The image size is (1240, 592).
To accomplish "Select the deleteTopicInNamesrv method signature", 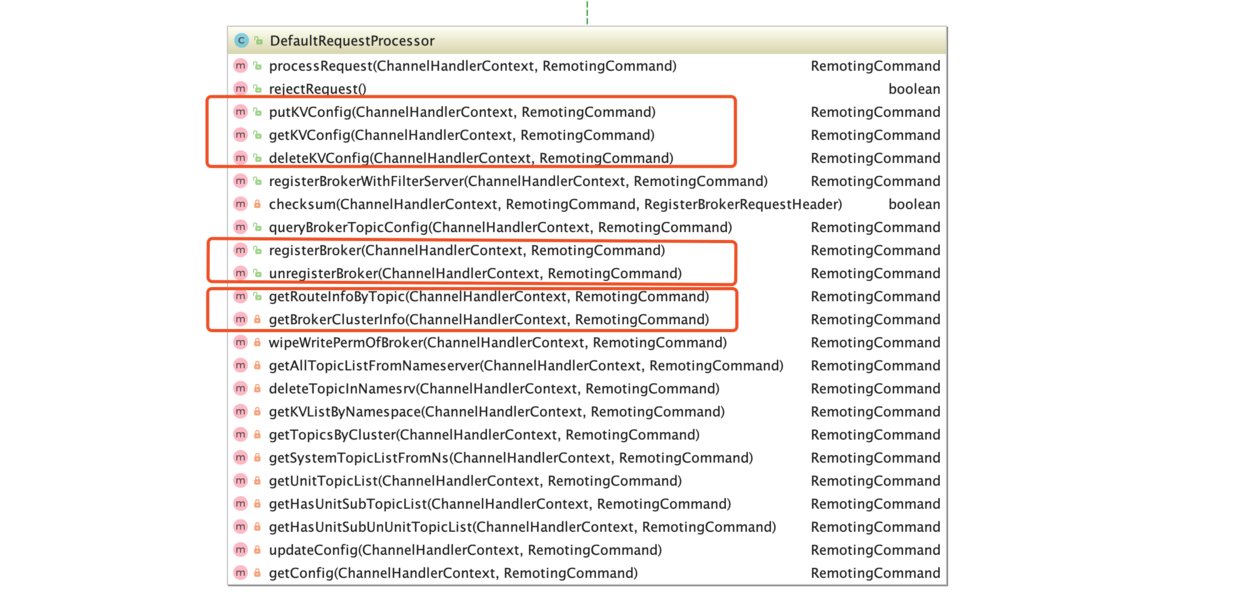I will 494,388.
